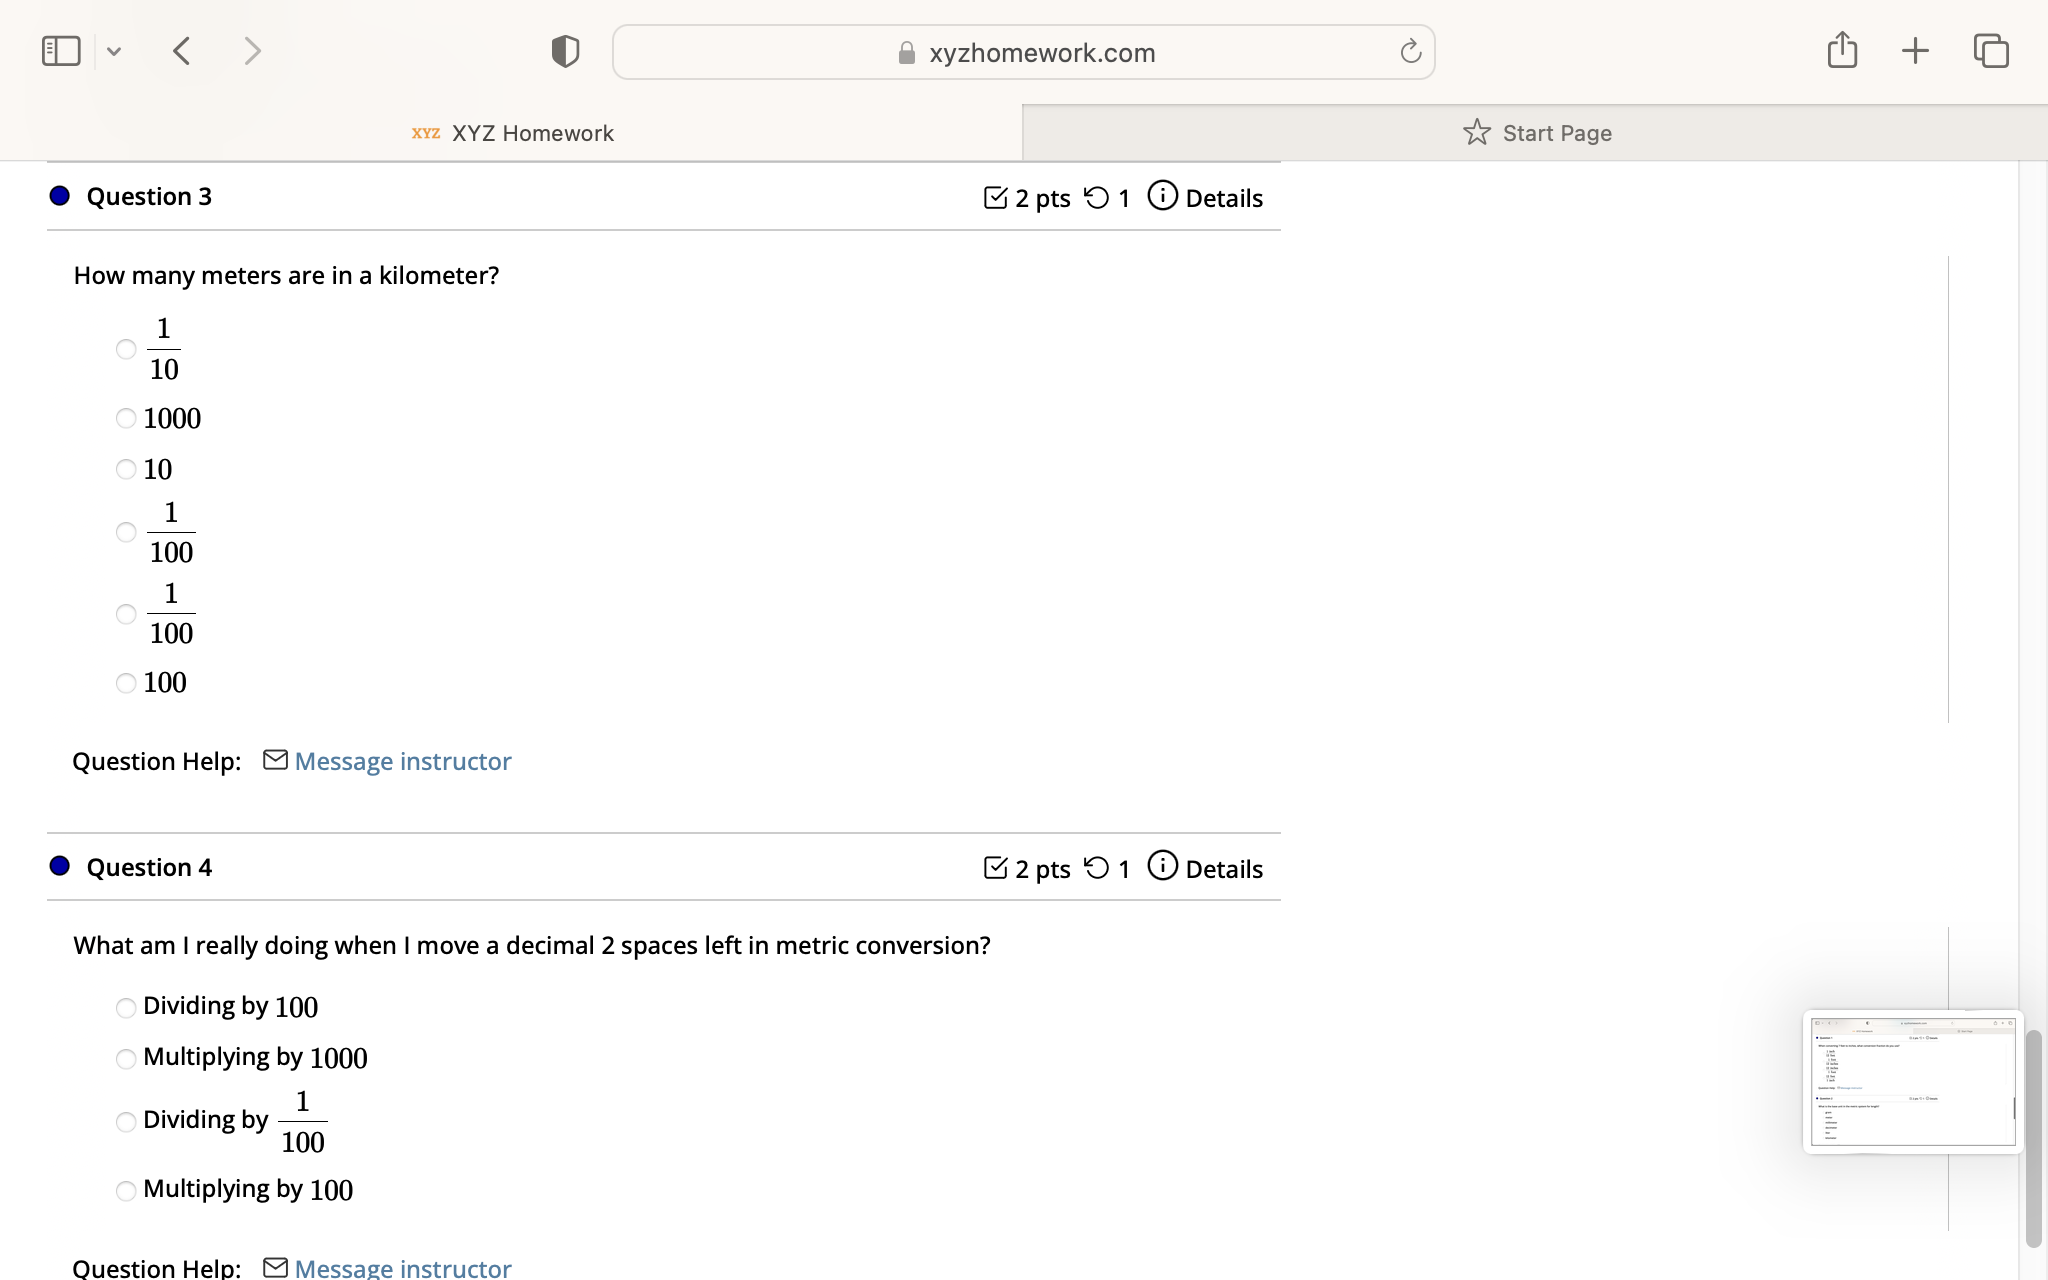The height and width of the screenshot is (1280, 2048).
Task: Open Message instructor for Question 3
Action: tap(401, 761)
